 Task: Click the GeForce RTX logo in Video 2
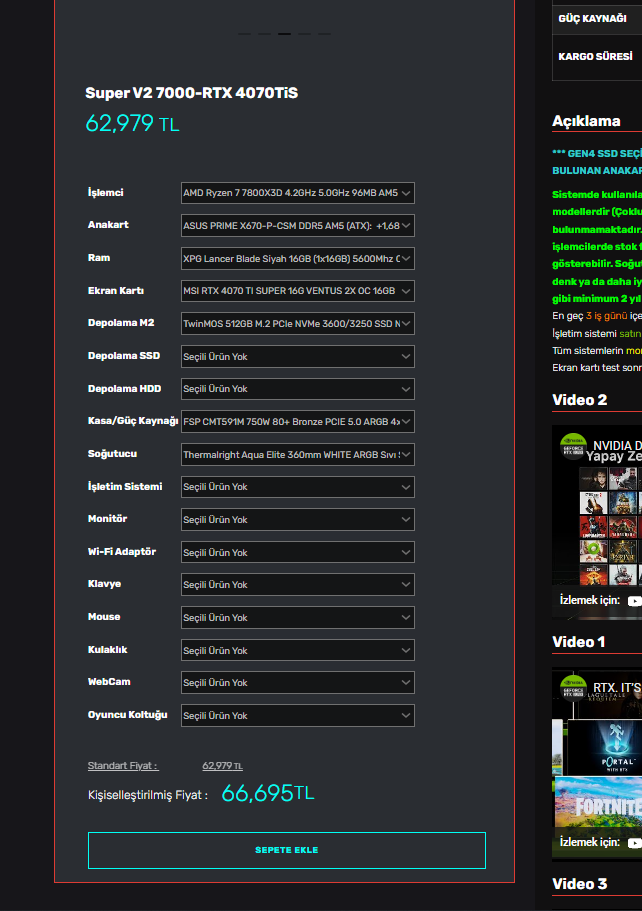(573, 446)
